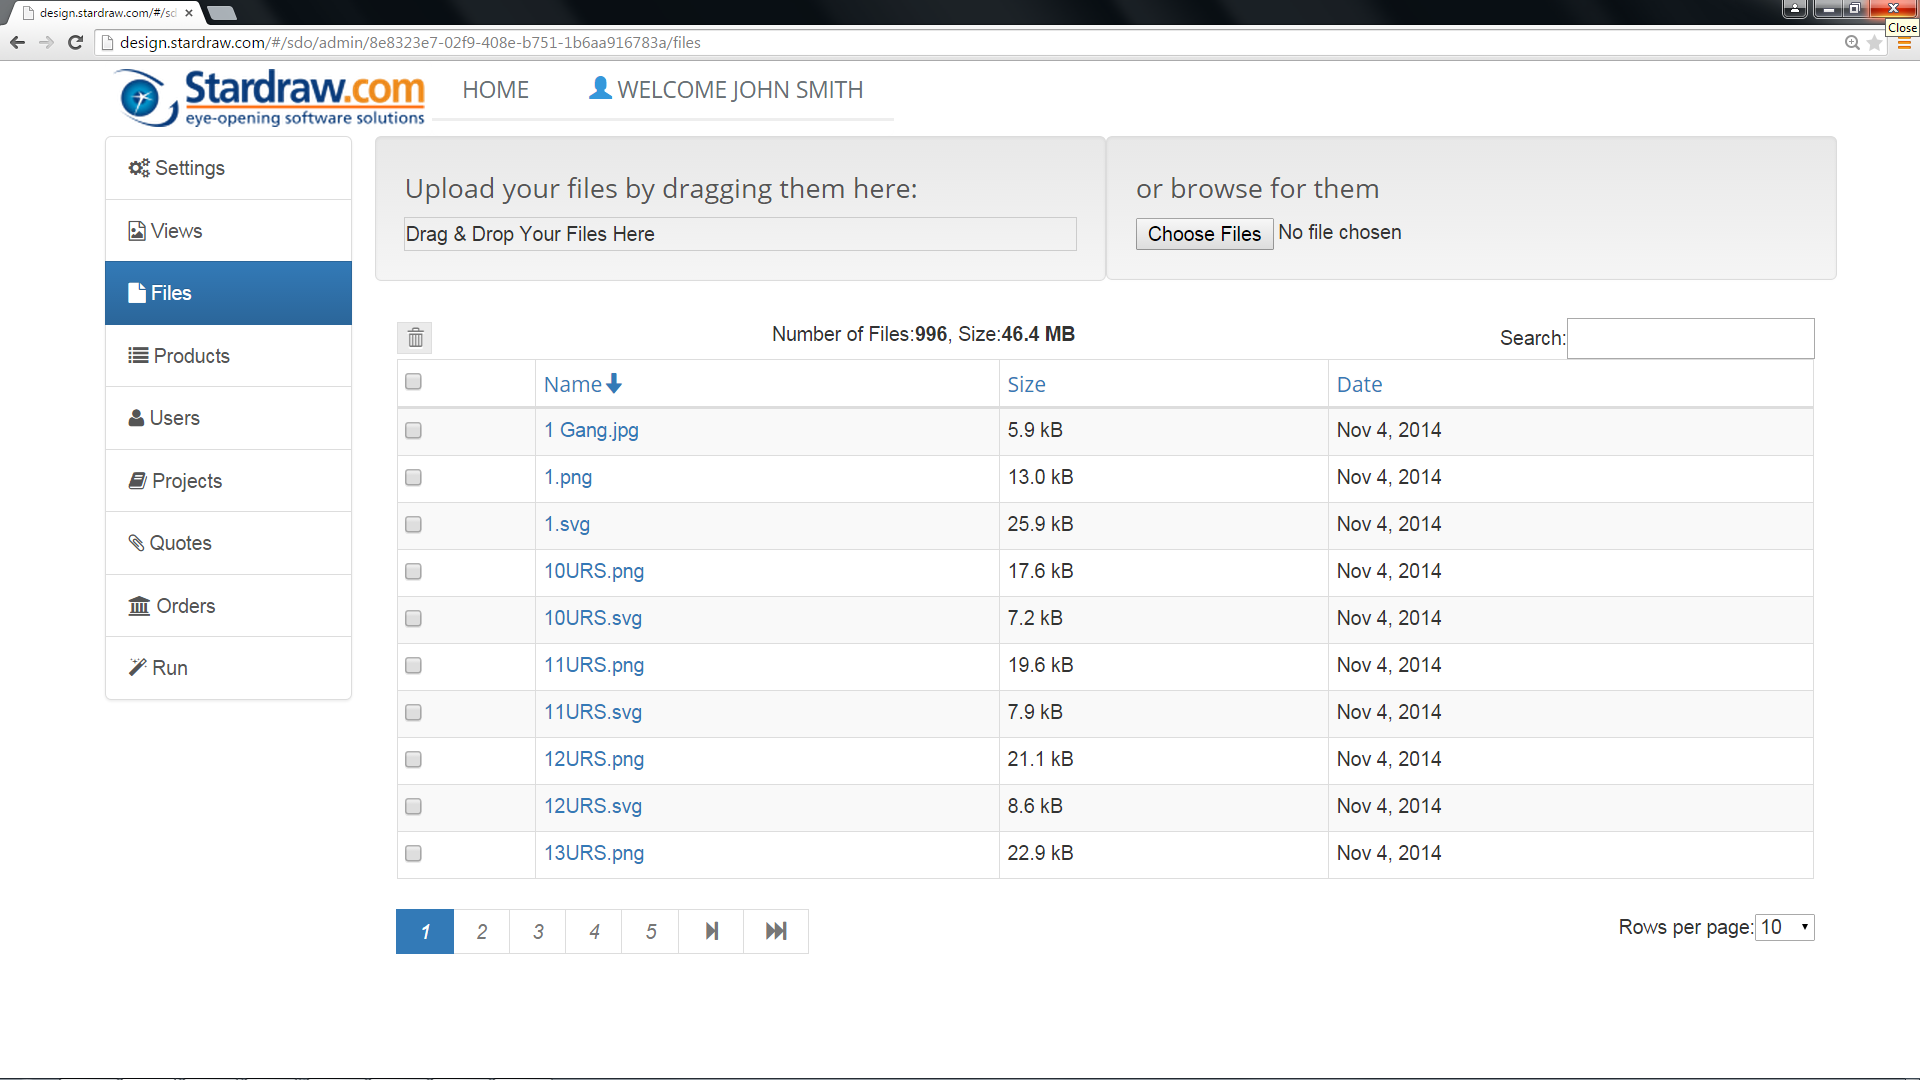Click the Stardraw.com logo
The image size is (1920, 1080).
tap(271, 97)
